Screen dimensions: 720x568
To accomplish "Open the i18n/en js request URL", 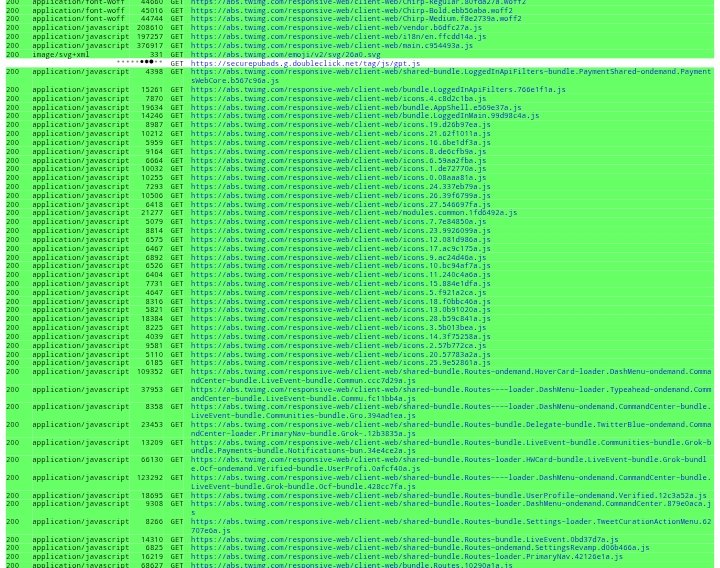I will coord(338,36).
